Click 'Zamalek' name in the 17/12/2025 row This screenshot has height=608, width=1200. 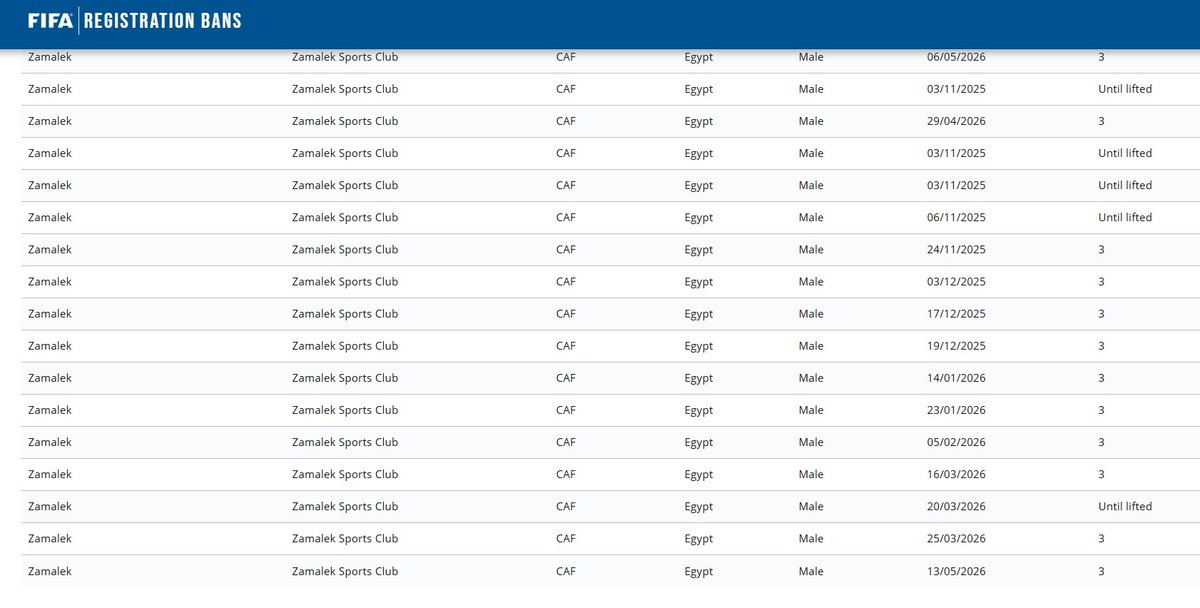(x=50, y=313)
